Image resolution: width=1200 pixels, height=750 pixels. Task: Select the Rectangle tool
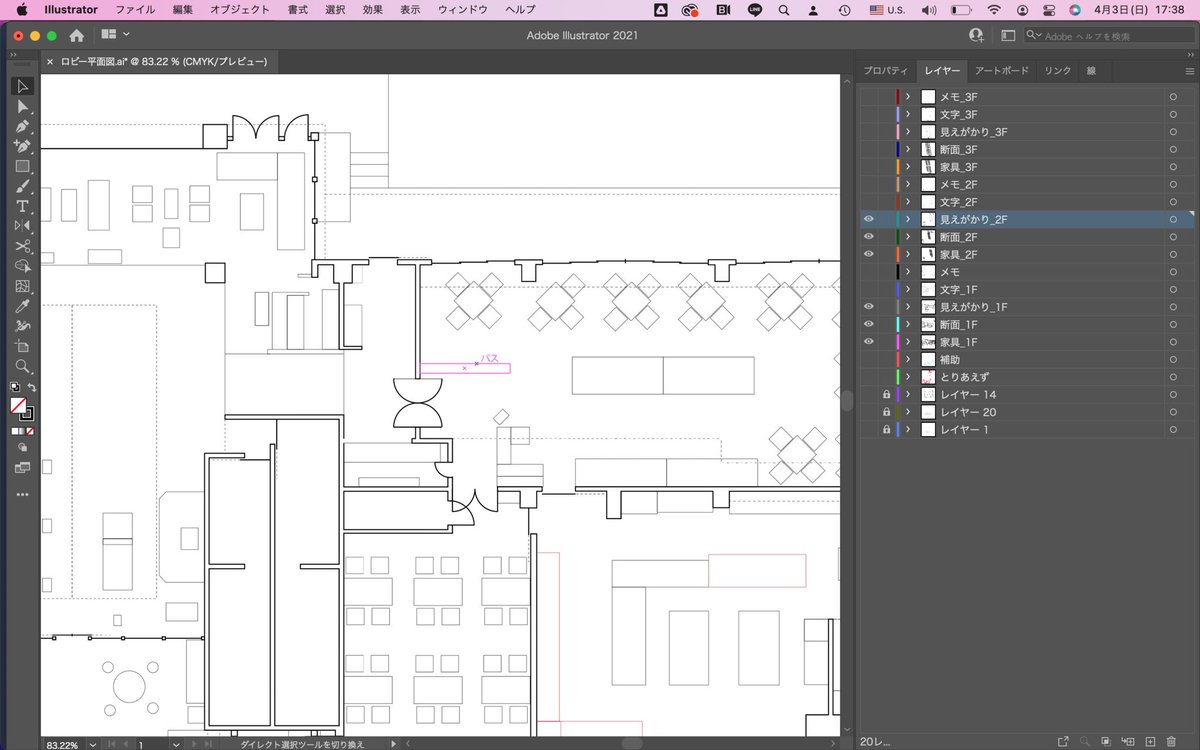22,166
